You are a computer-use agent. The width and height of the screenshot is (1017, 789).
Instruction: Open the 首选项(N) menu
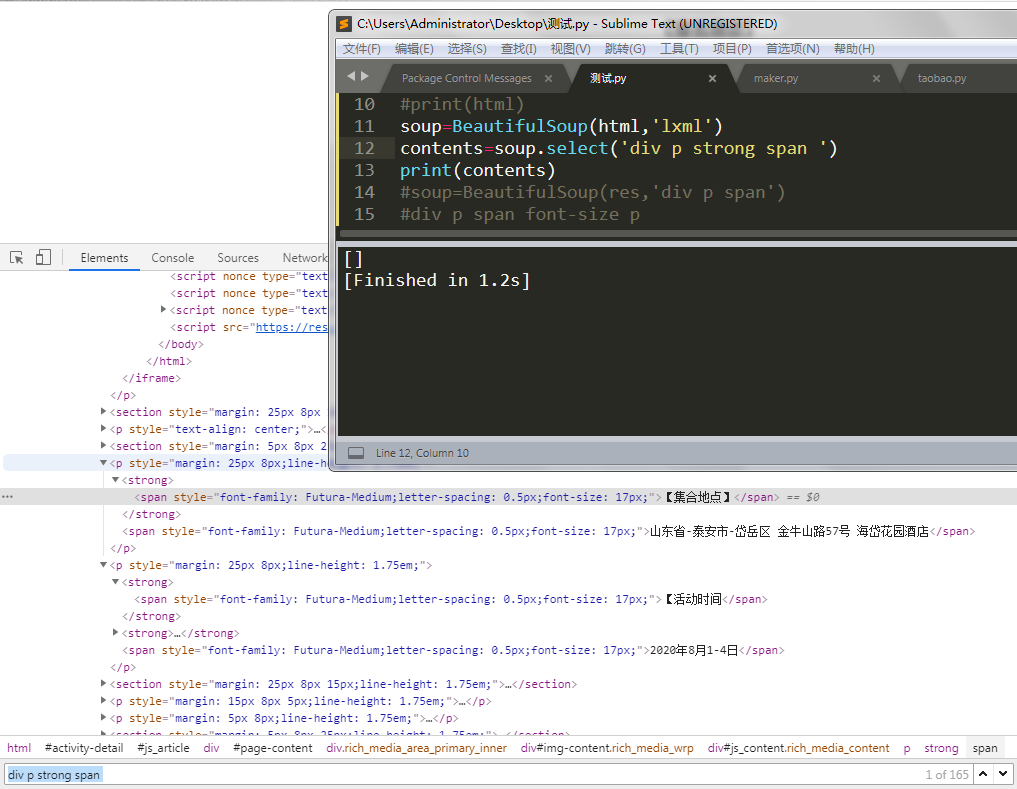coord(792,49)
